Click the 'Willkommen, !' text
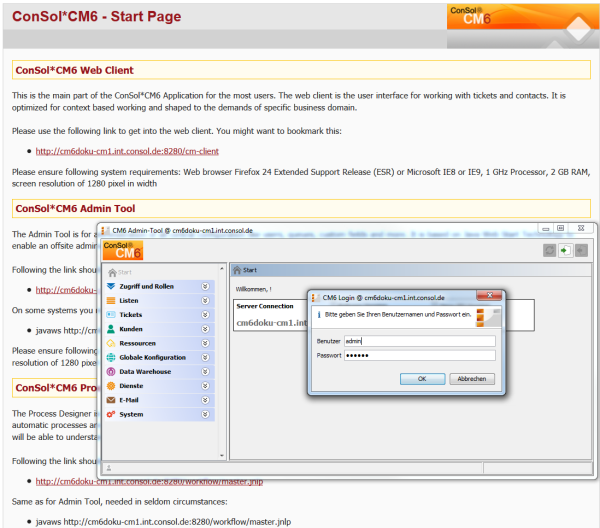 pyautogui.click(x=253, y=289)
